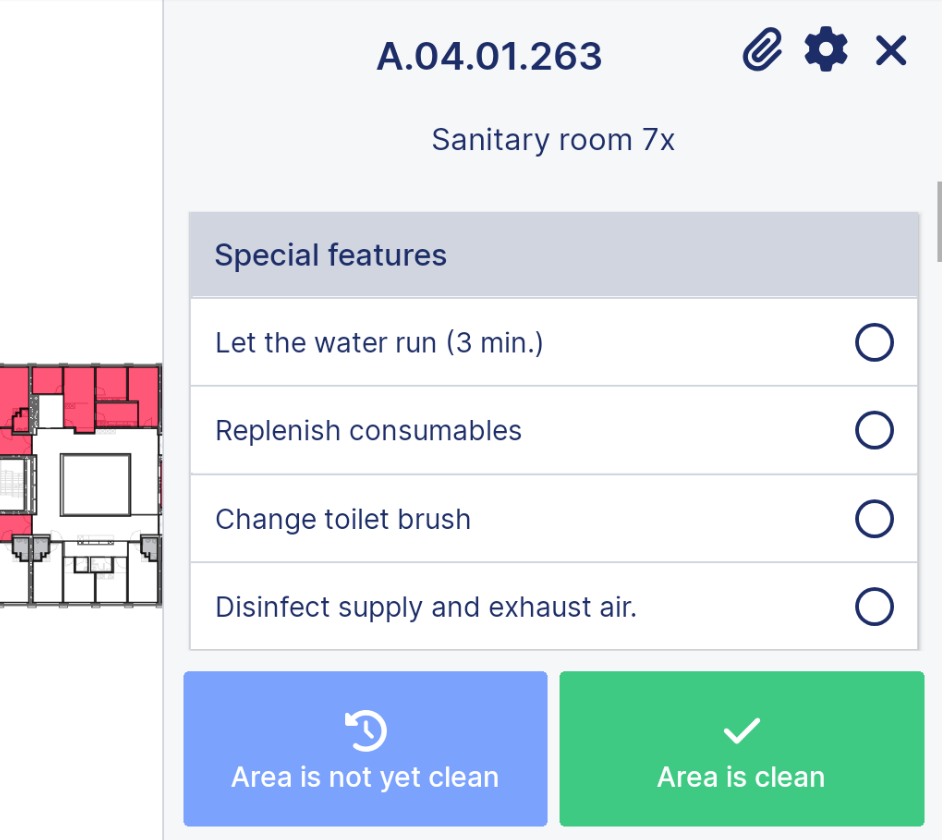Image resolution: width=942 pixels, height=840 pixels.
Task: Select the 'Change toilet brush' row label
Action: pos(343,519)
